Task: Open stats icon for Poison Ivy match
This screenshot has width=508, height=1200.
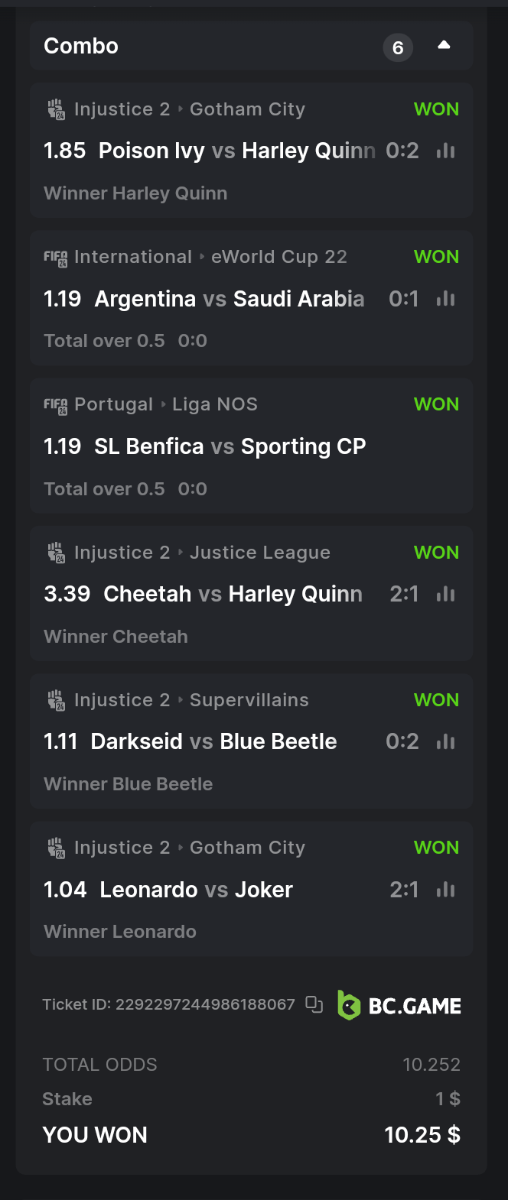Action: 446,151
